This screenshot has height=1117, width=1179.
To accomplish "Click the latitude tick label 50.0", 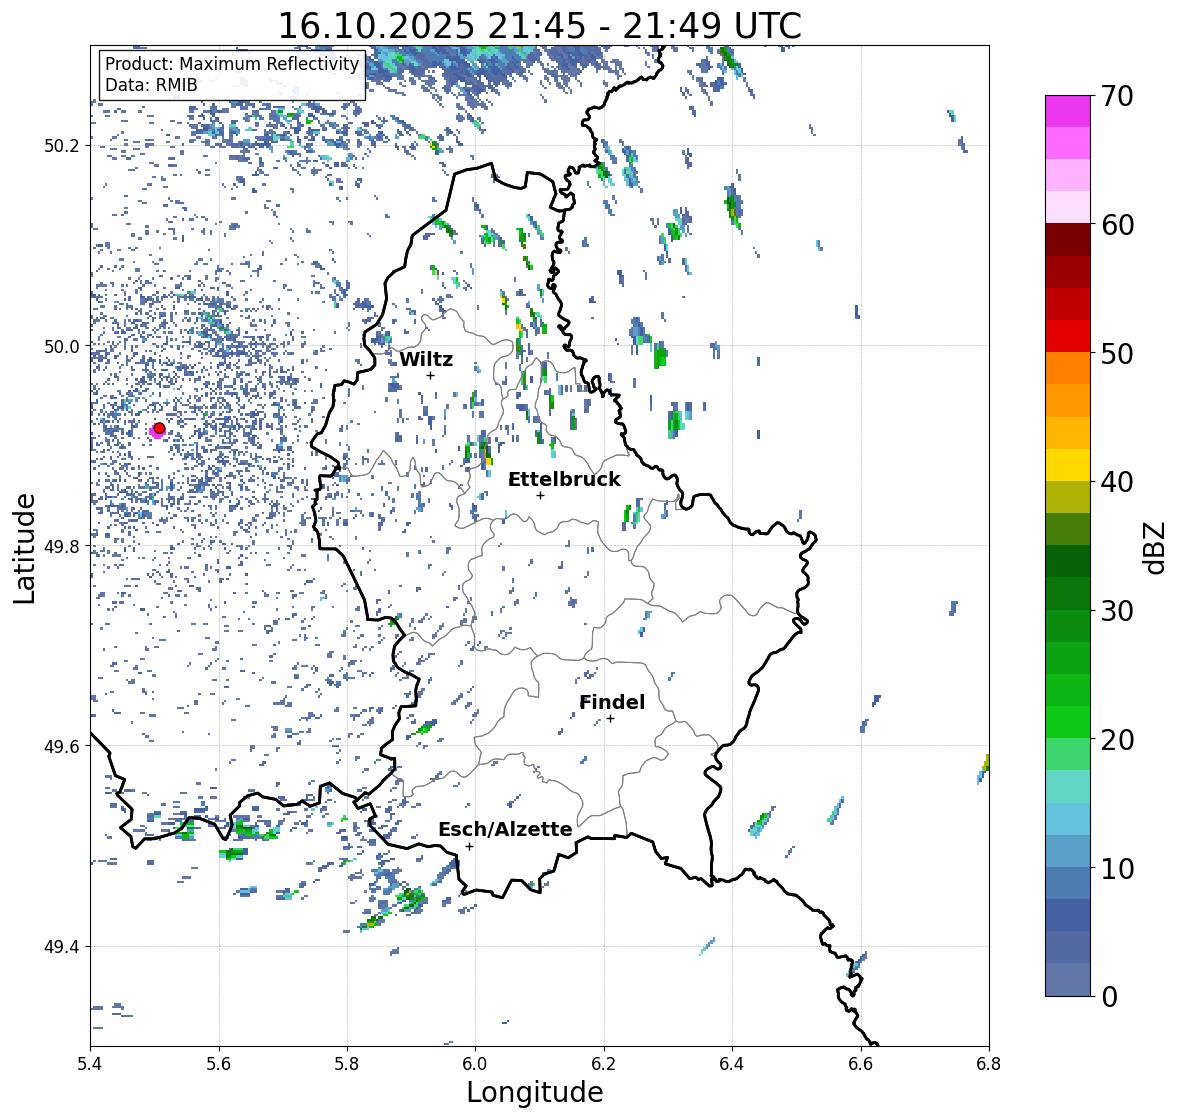I will (62, 347).
